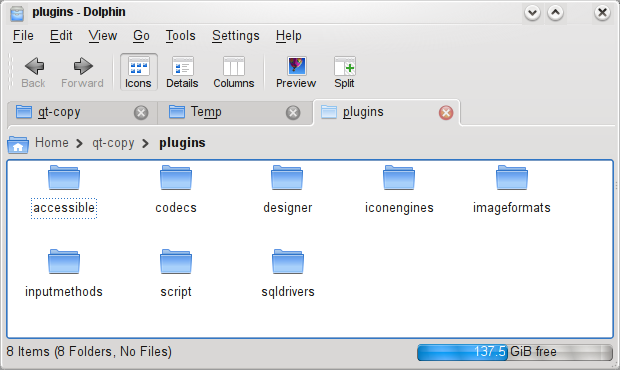The height and width of the screenshot is (370, 620).
Task: Split the view with Split button
Action: tap(344, 72)
